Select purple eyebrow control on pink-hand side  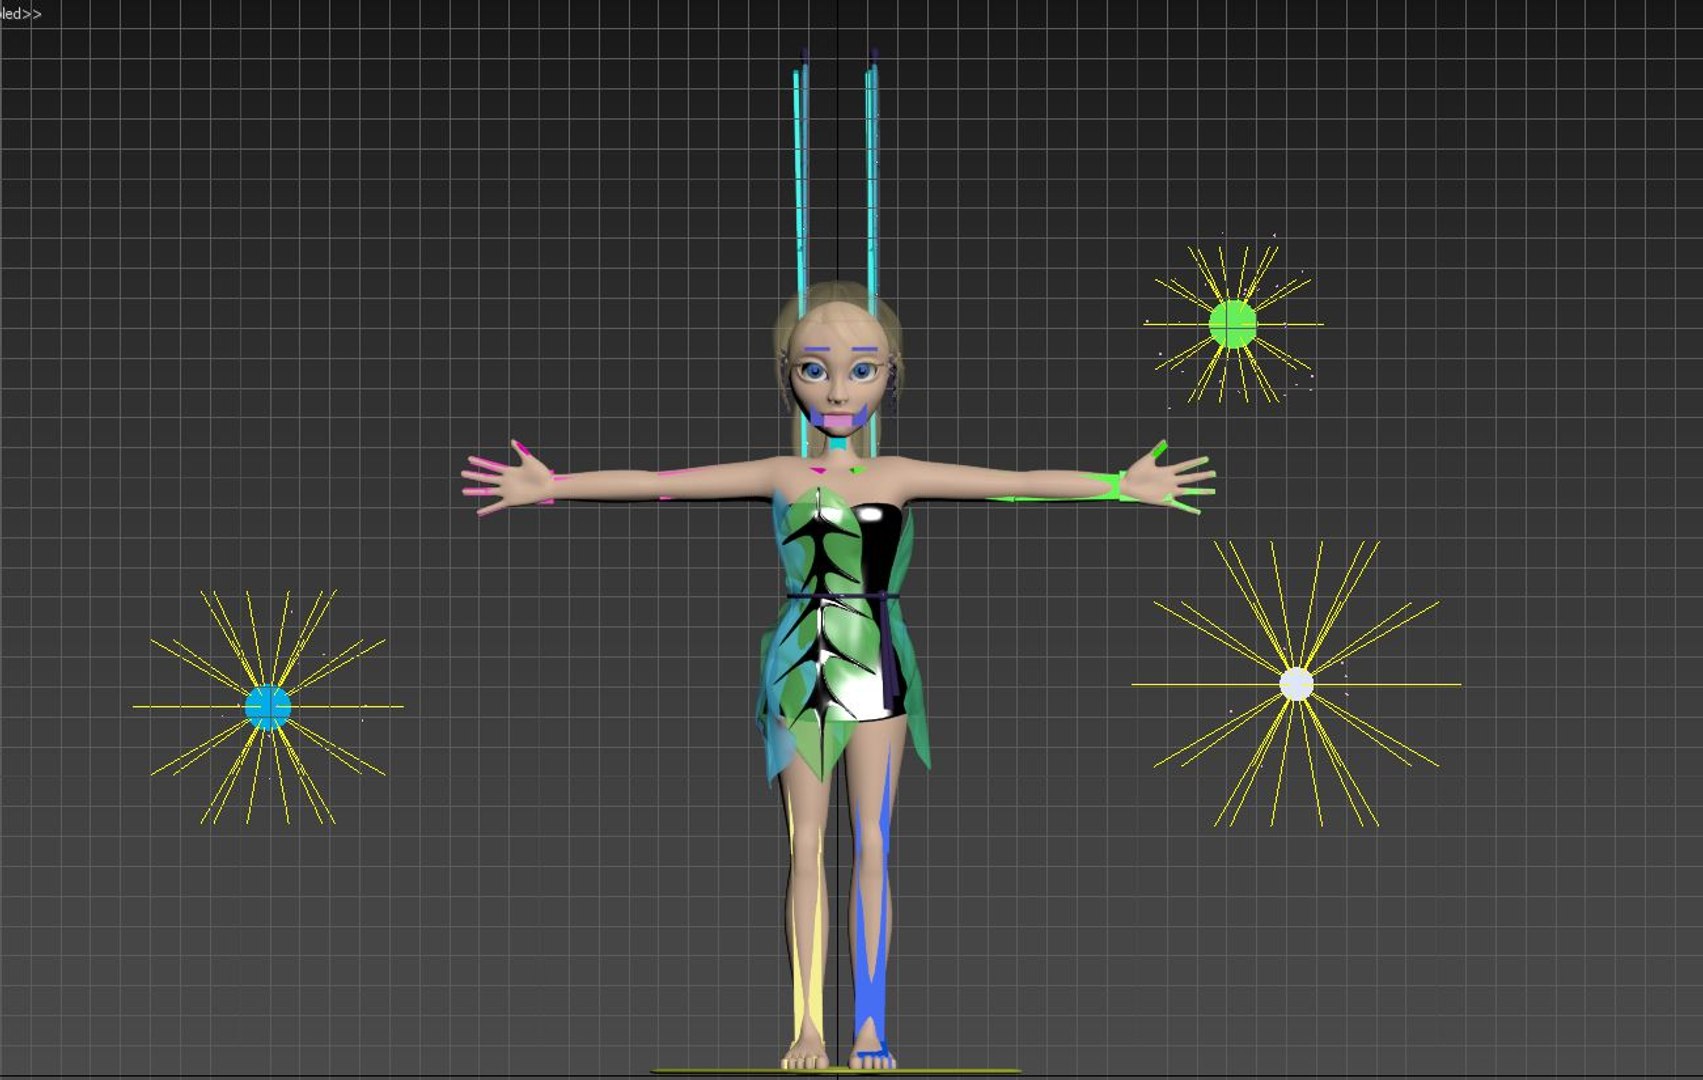tap(817, 350)
